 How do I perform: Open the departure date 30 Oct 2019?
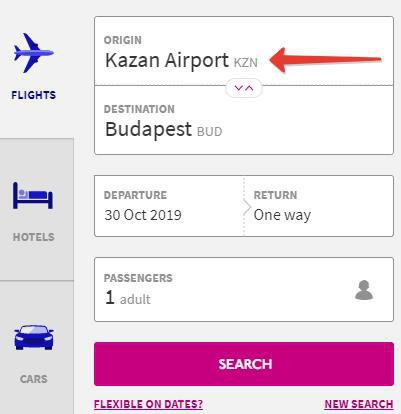pyautogui.click(x=169, y=206)
